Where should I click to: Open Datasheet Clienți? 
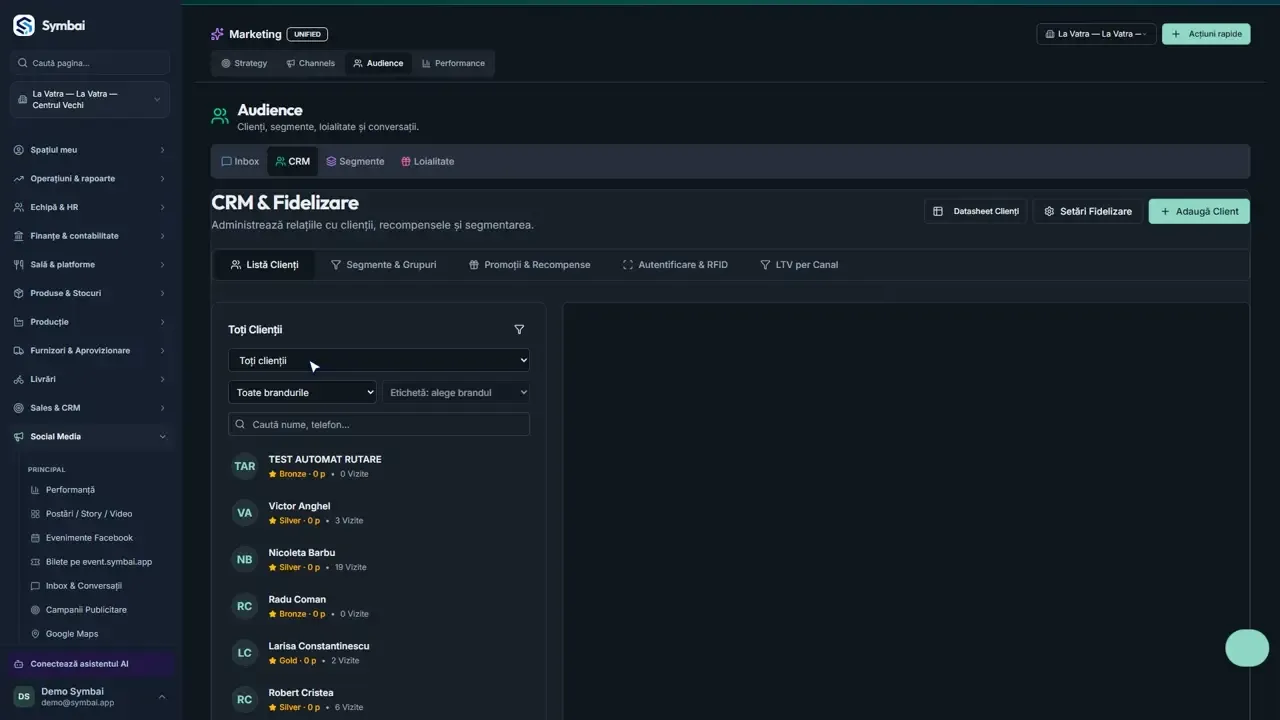pos(975,211)
